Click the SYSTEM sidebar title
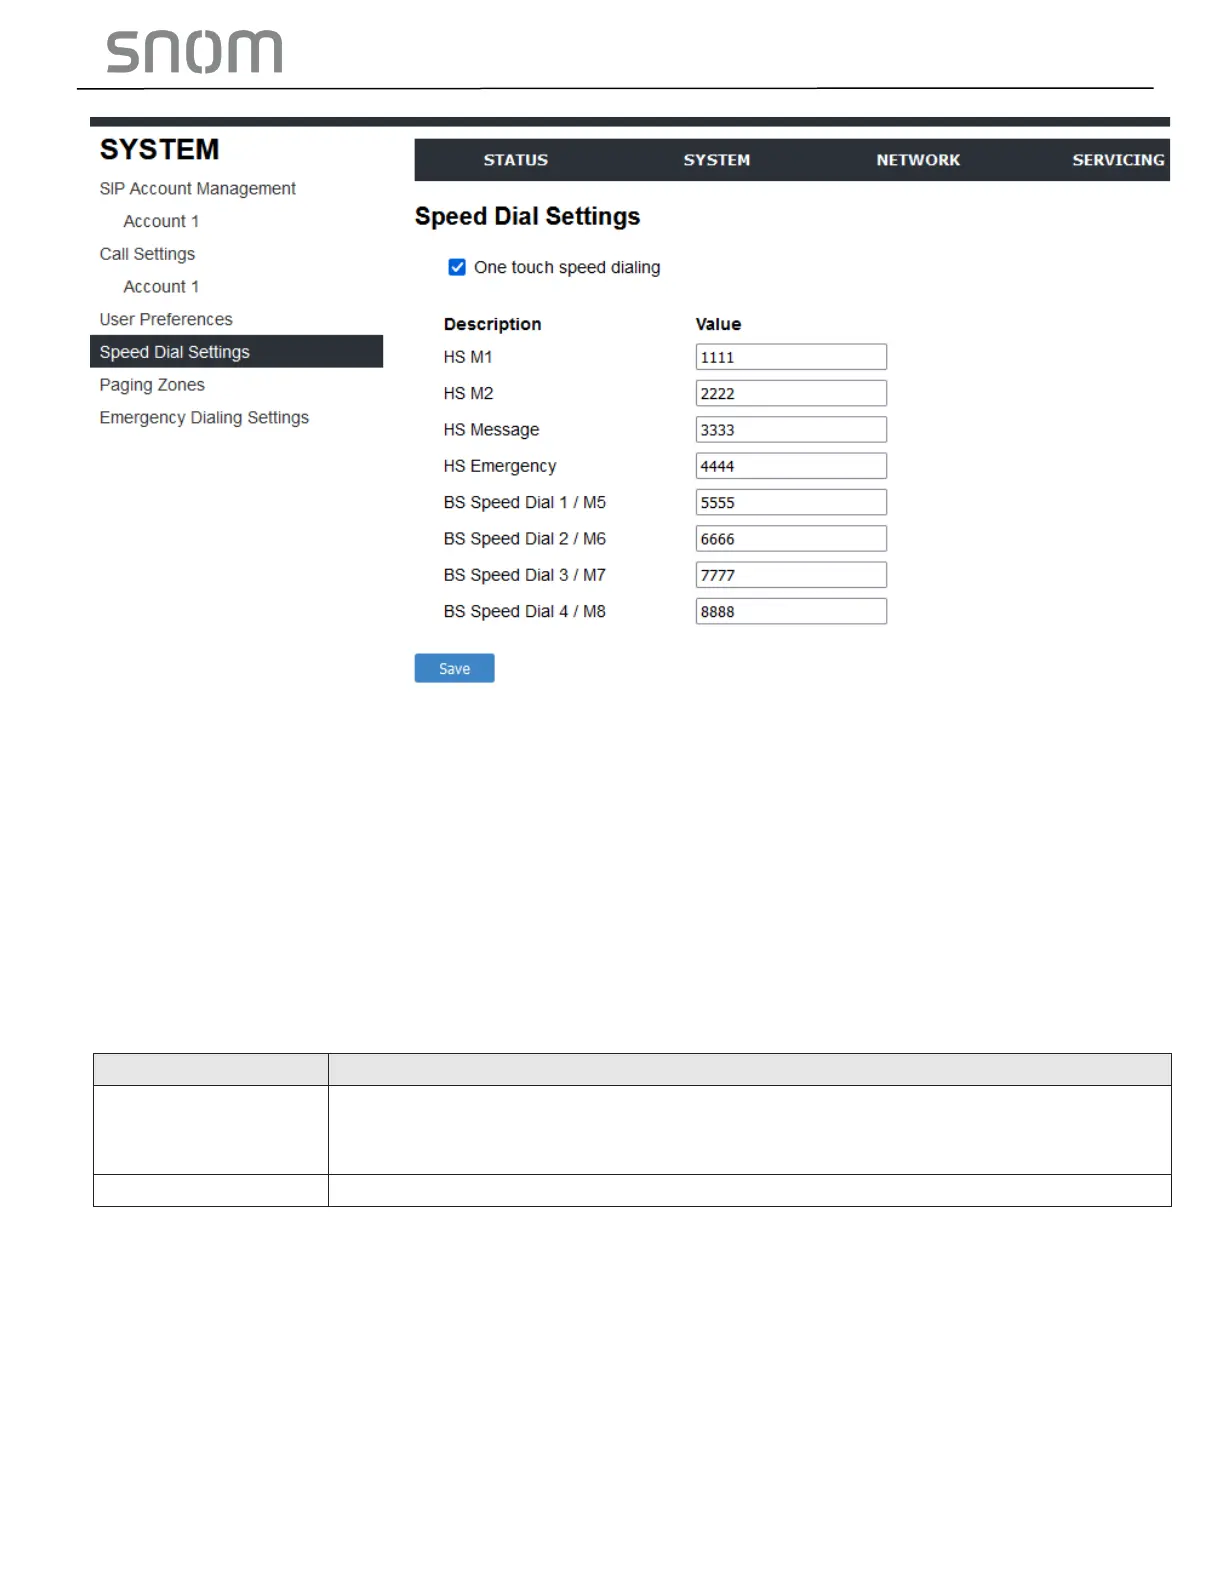The height and width of the screenshot is (1584, 1224). [x=160, y=149]
